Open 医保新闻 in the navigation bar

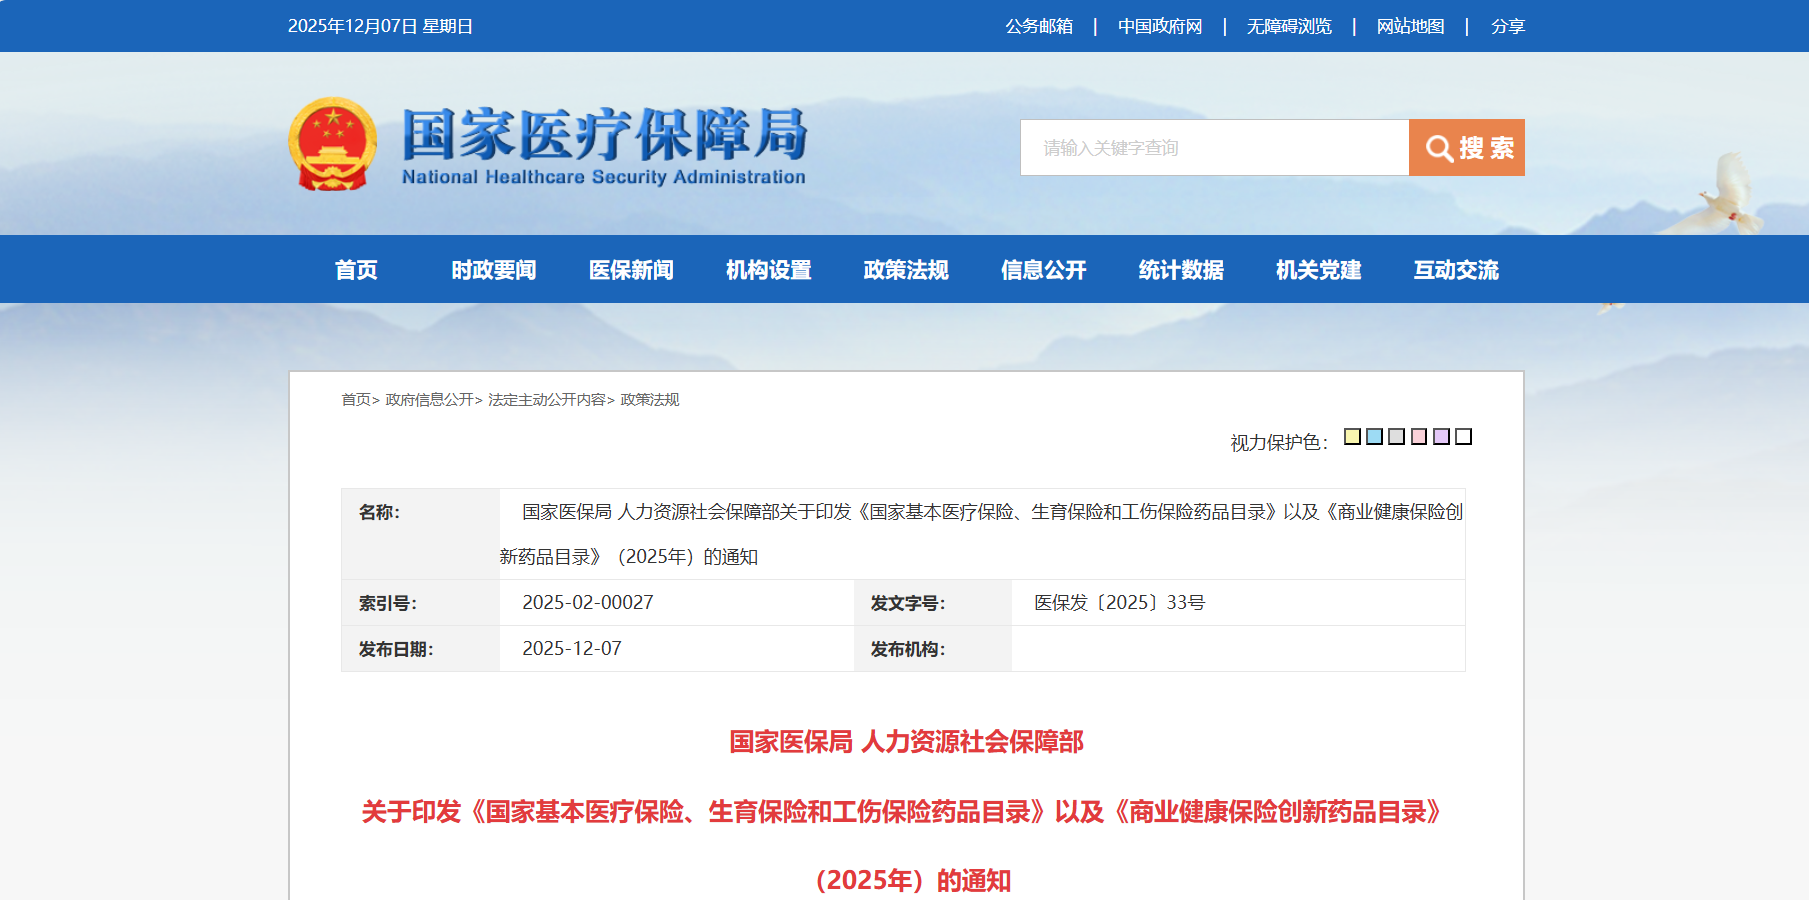[x=631, y=270]
